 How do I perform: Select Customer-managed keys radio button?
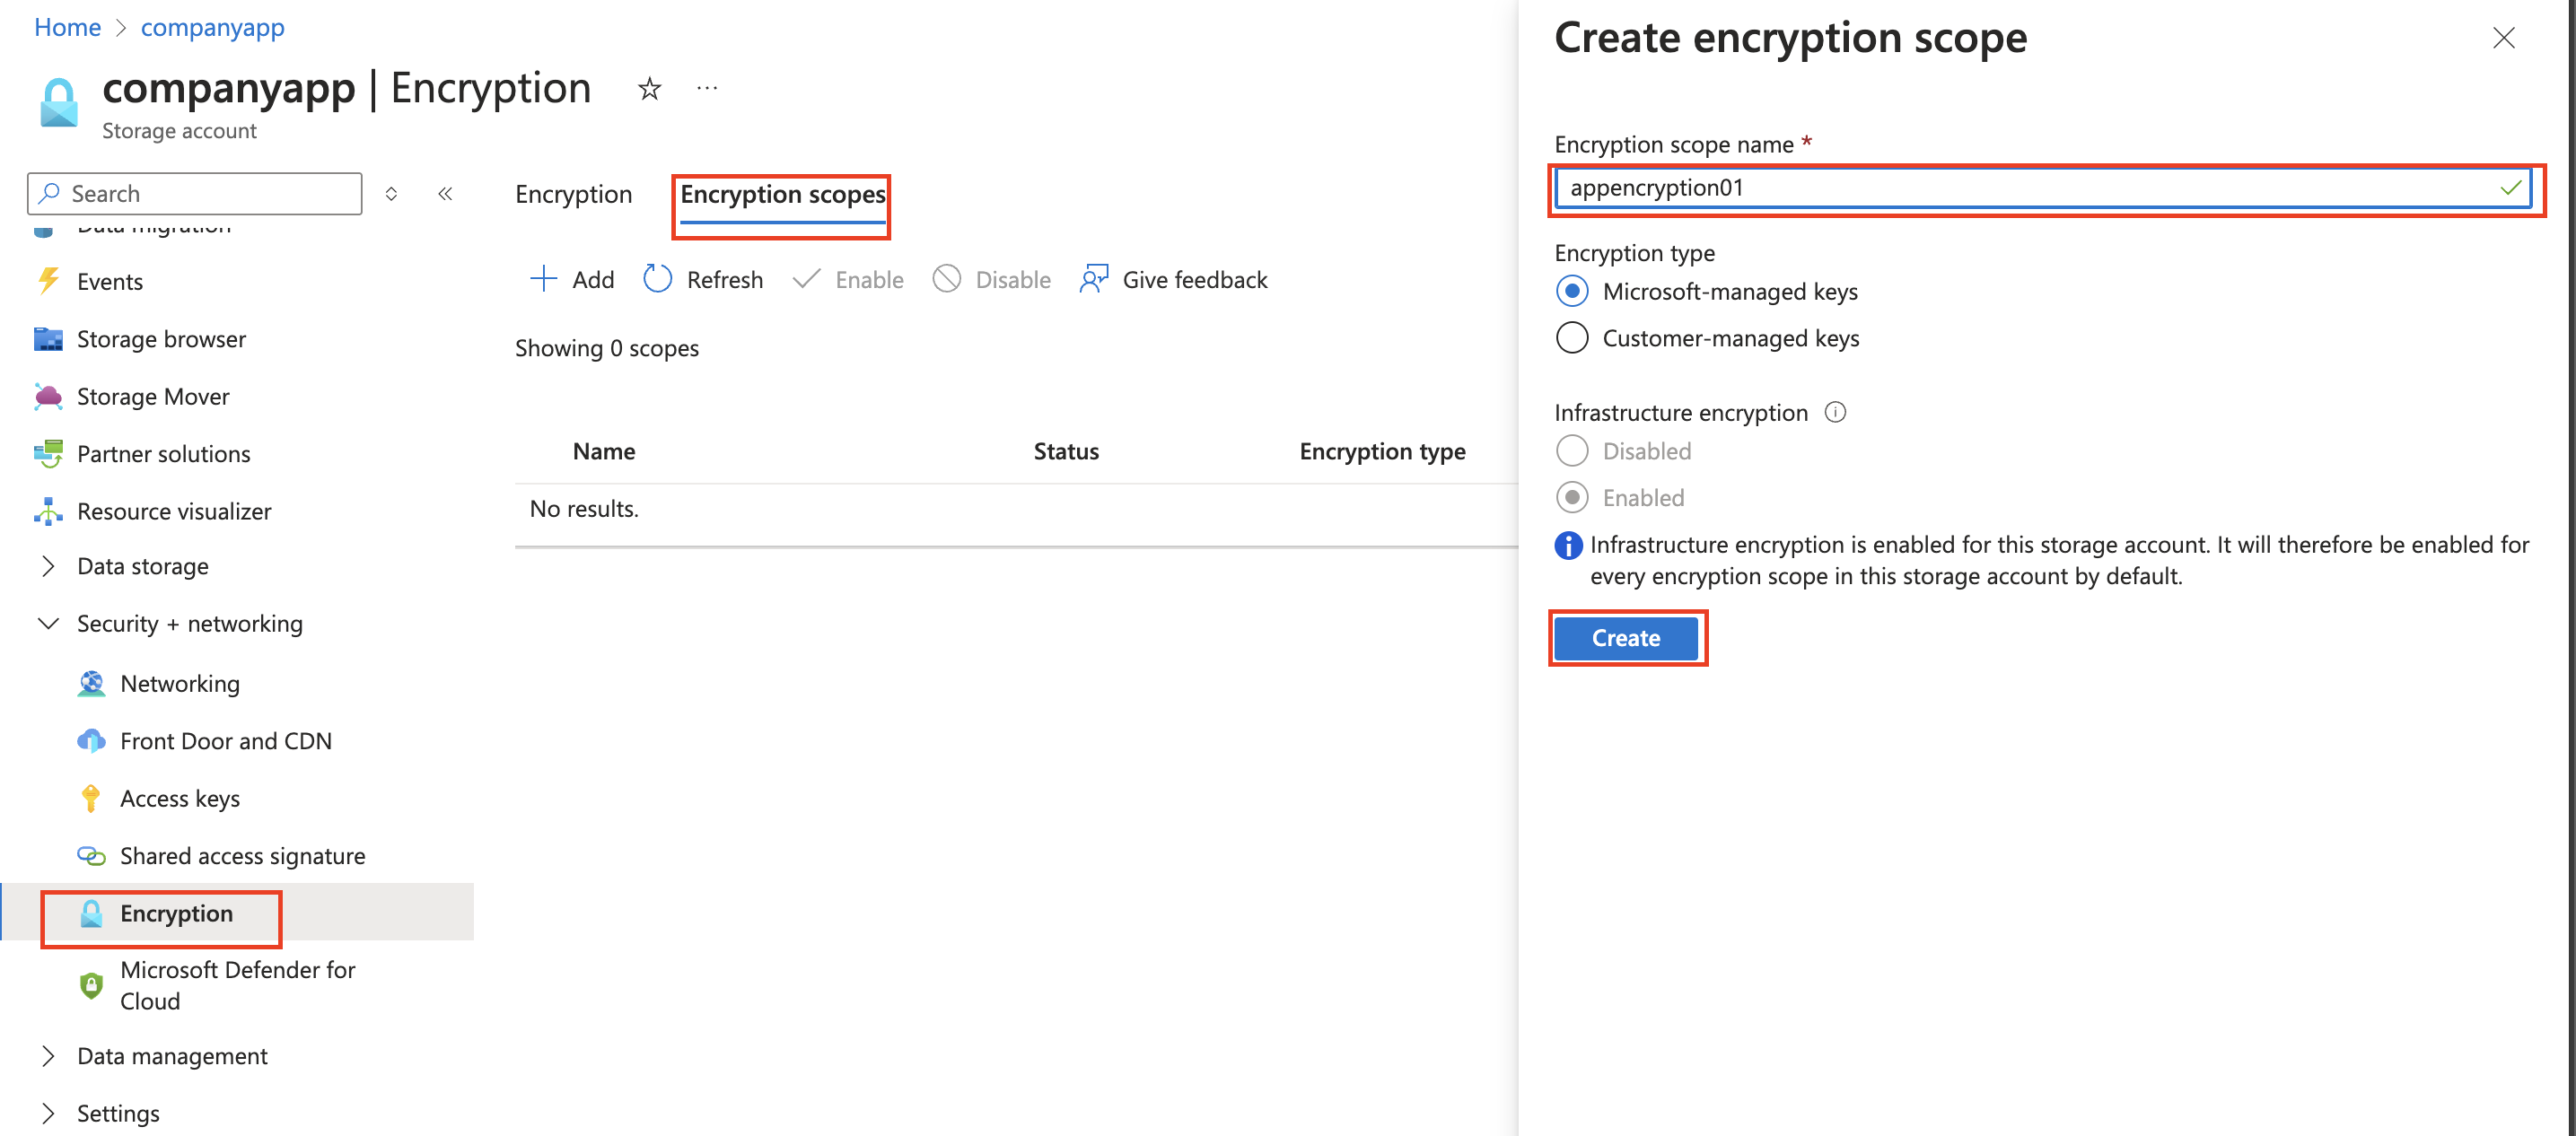[x=1572, y=338]
